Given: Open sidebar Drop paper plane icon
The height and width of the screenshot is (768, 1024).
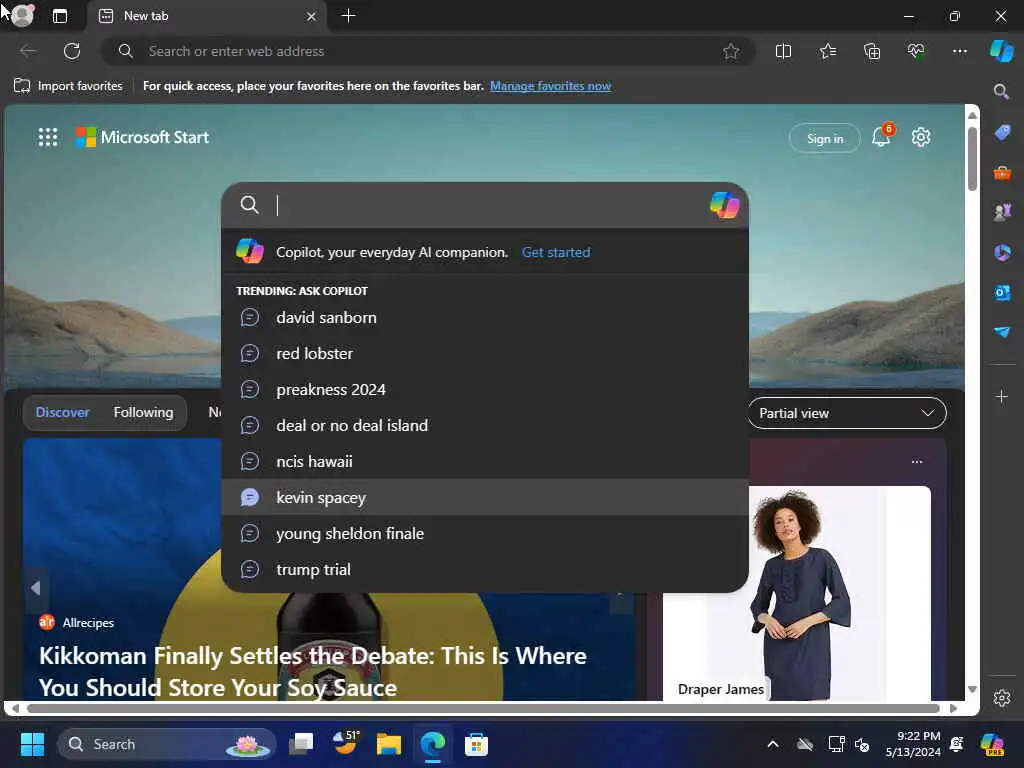Looking at the screenshot, I should tap(1002, 332).
